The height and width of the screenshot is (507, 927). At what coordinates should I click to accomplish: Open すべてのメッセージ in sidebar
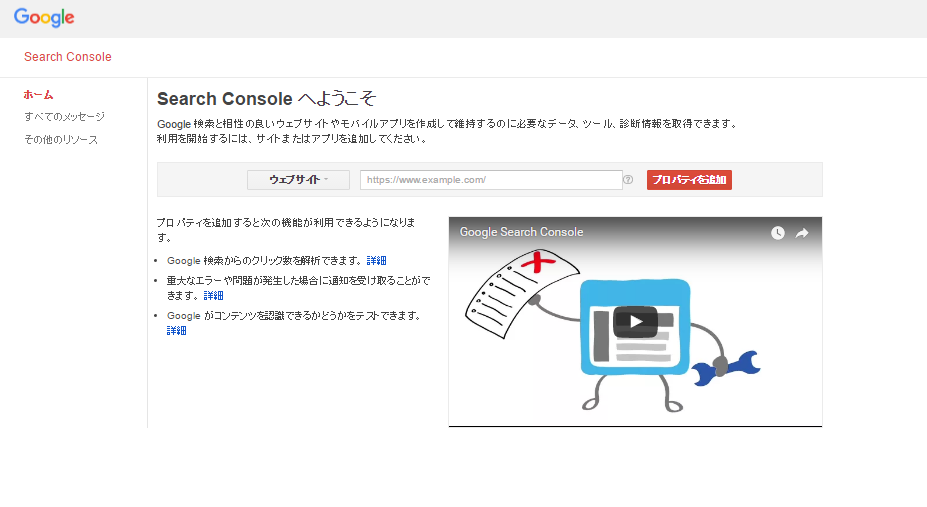64,116
